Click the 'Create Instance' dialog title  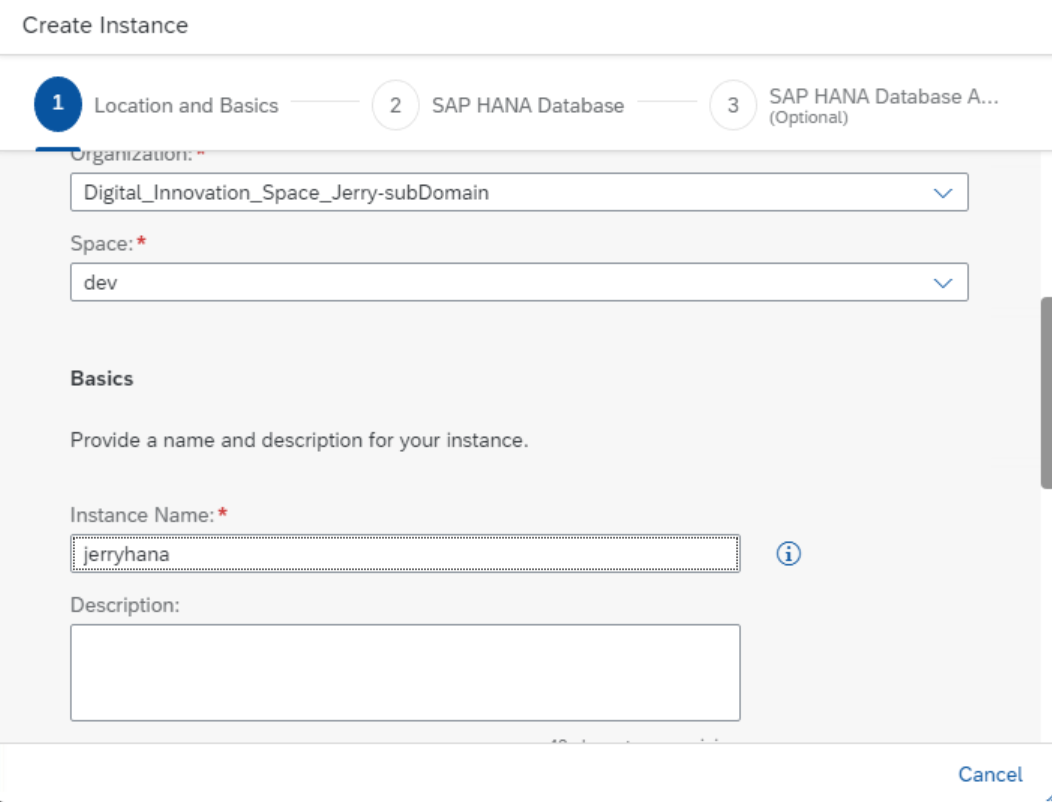point(105,25)
